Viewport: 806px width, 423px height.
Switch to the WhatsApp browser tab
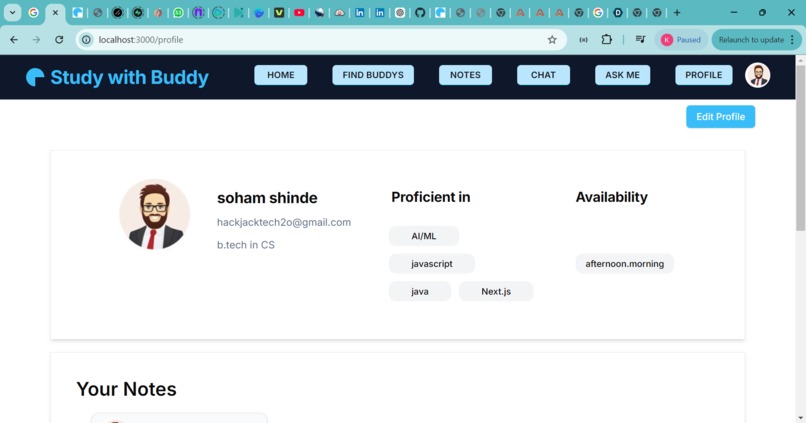tap(178, 13)
